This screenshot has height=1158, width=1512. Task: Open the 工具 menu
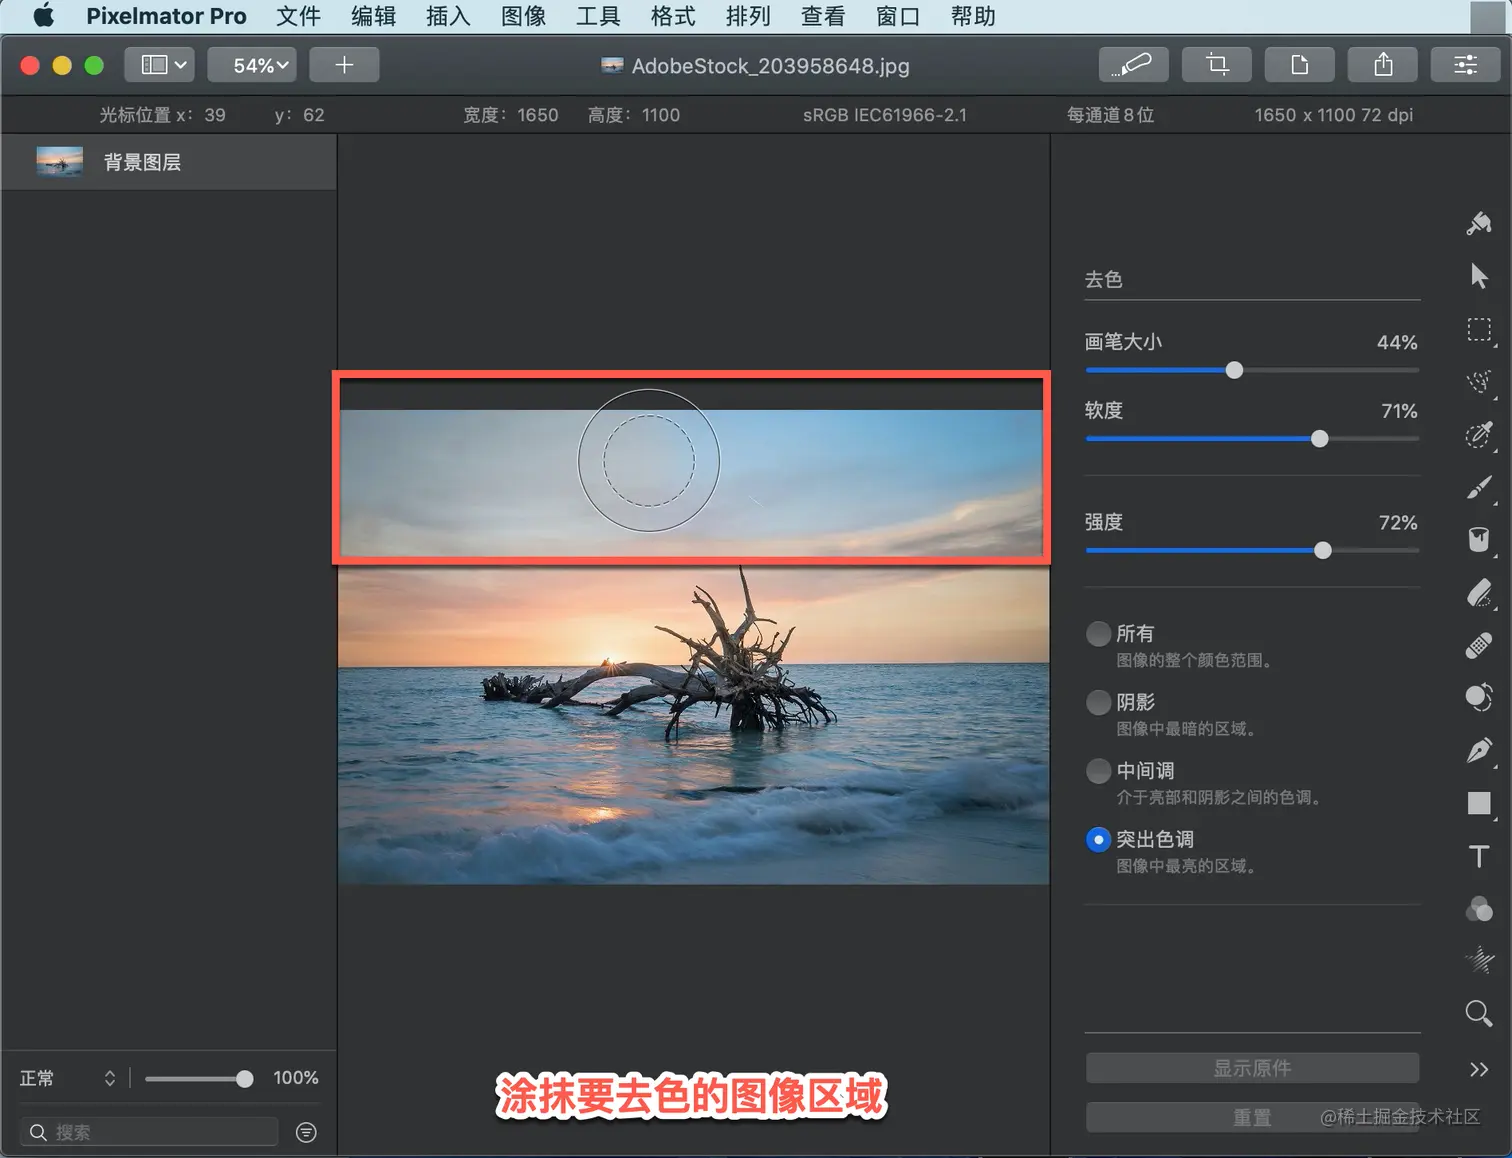(598, 16)
